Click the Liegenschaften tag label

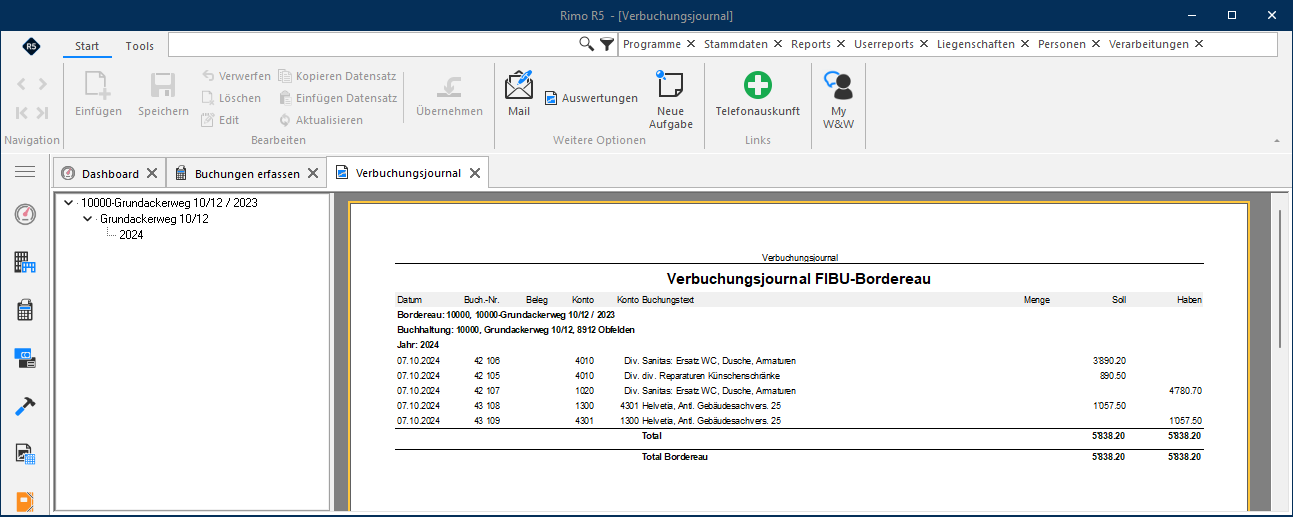pos(976,44)
